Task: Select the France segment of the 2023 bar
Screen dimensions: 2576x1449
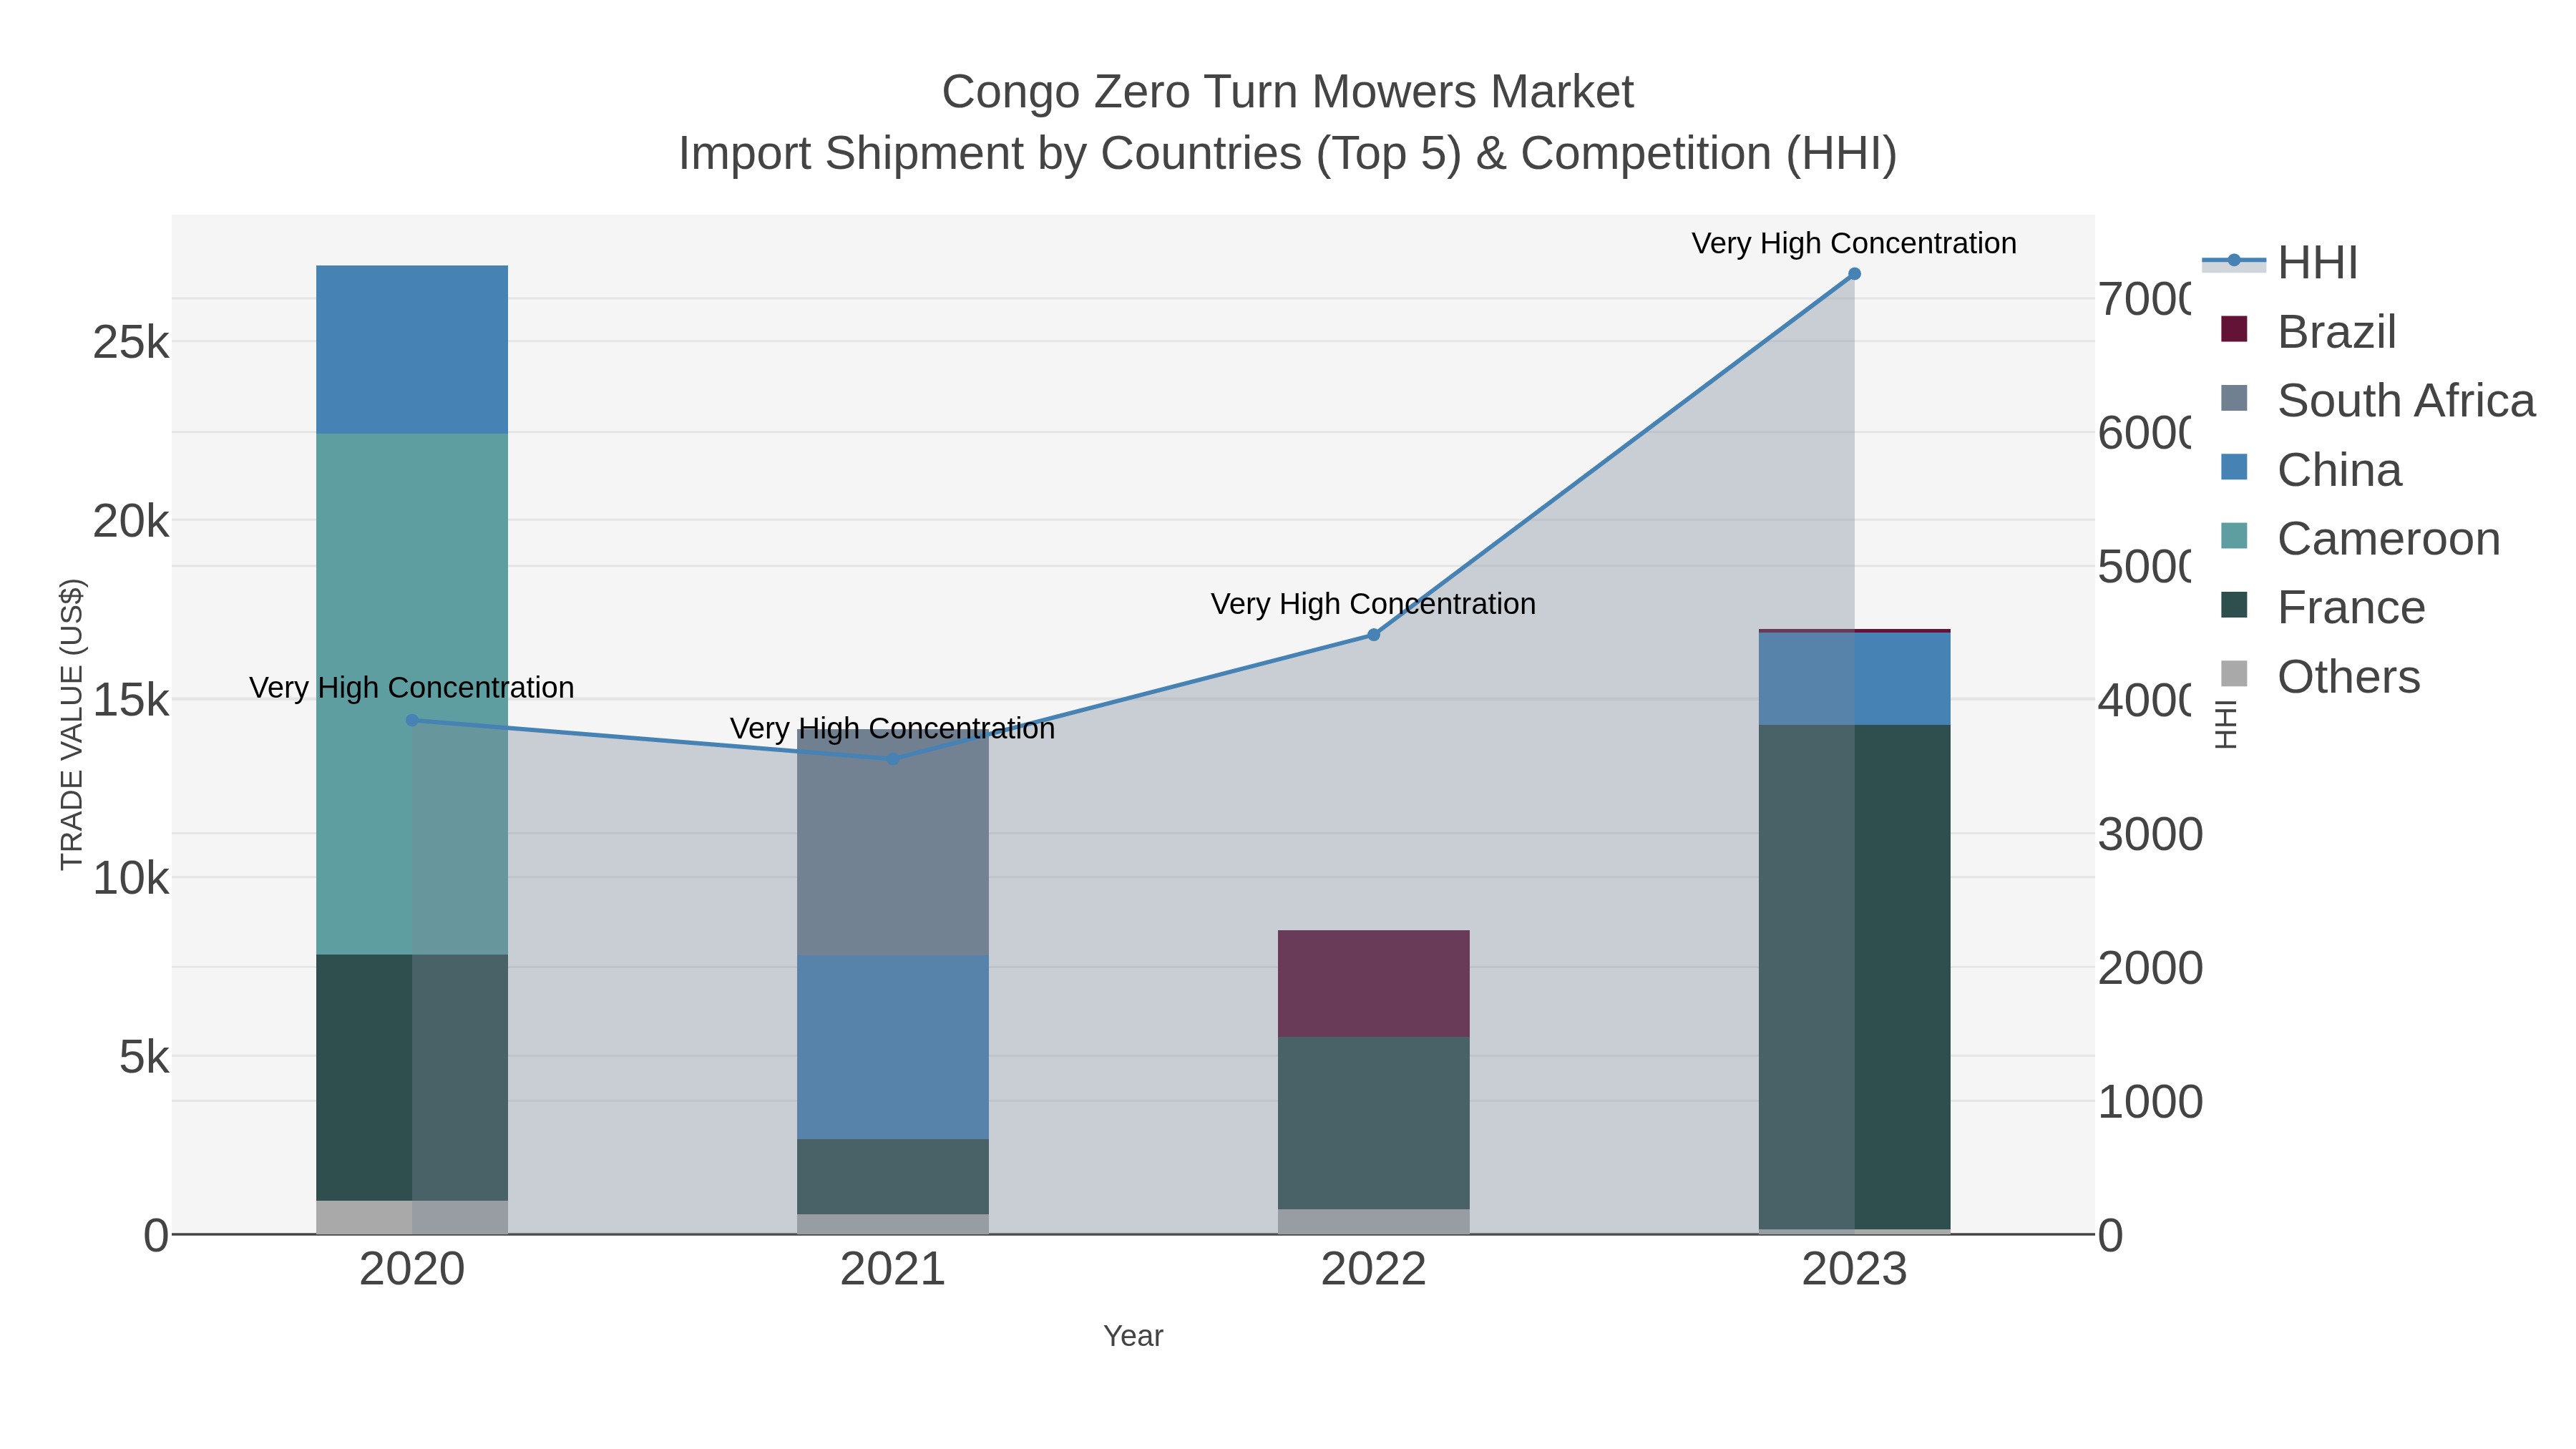Action: 1854,977
